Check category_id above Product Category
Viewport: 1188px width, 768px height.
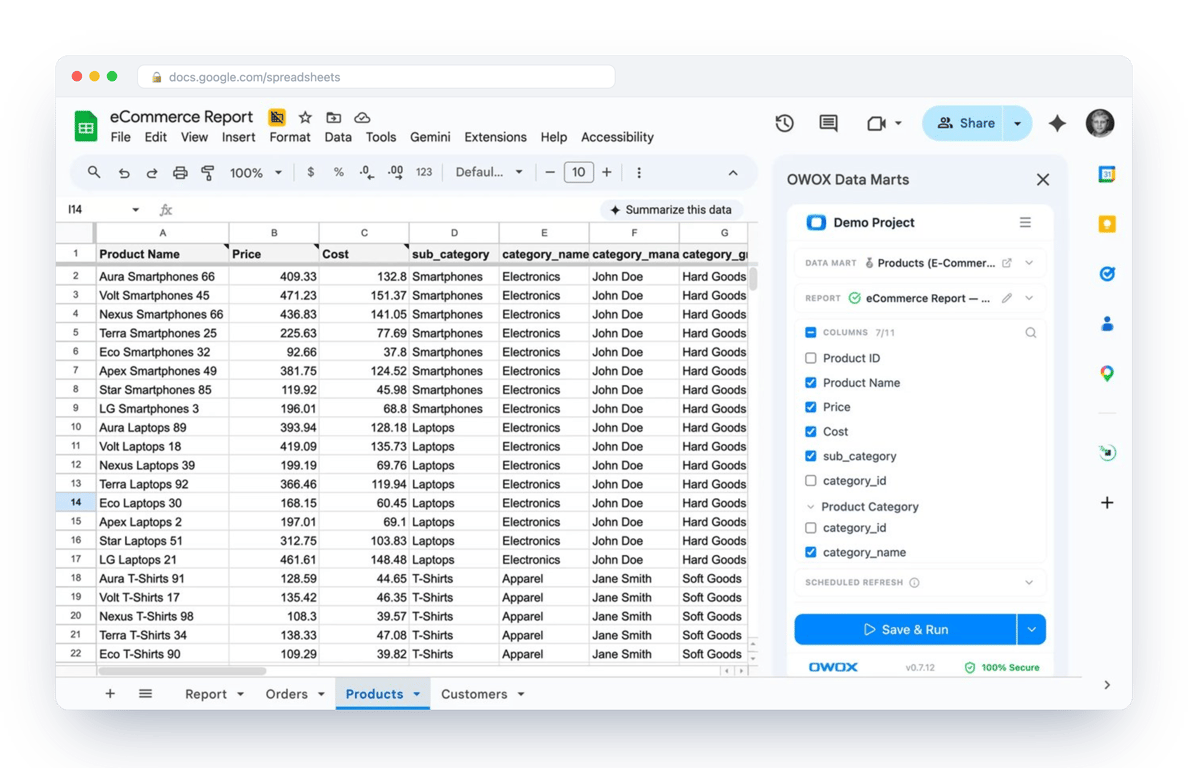pyautogui.click(x=811, y=480)
